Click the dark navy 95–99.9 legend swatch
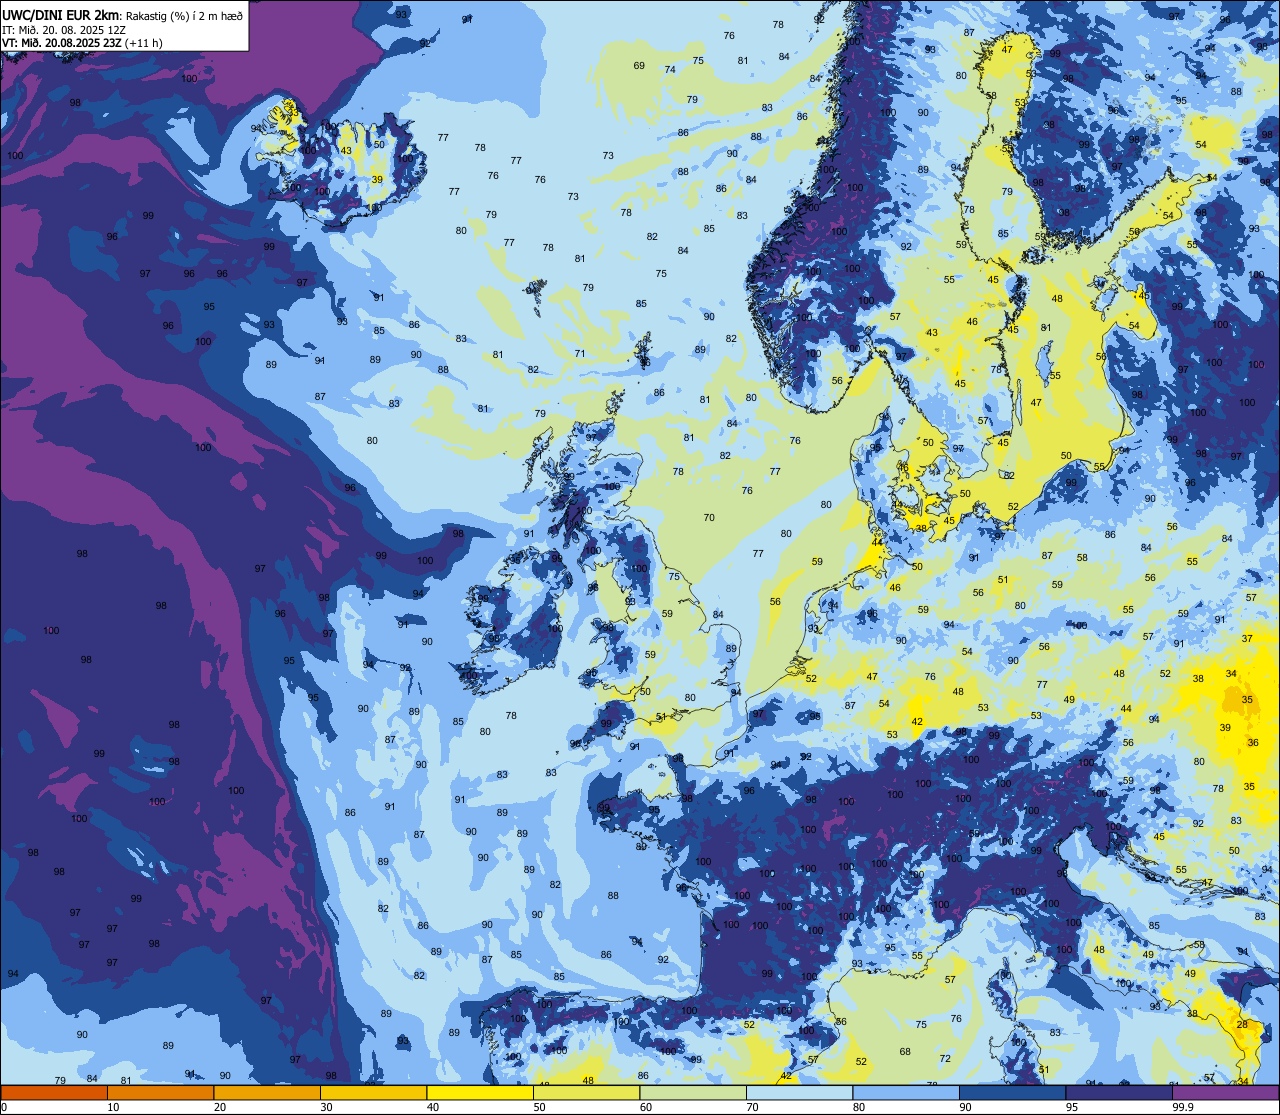 point(1119,1092)
